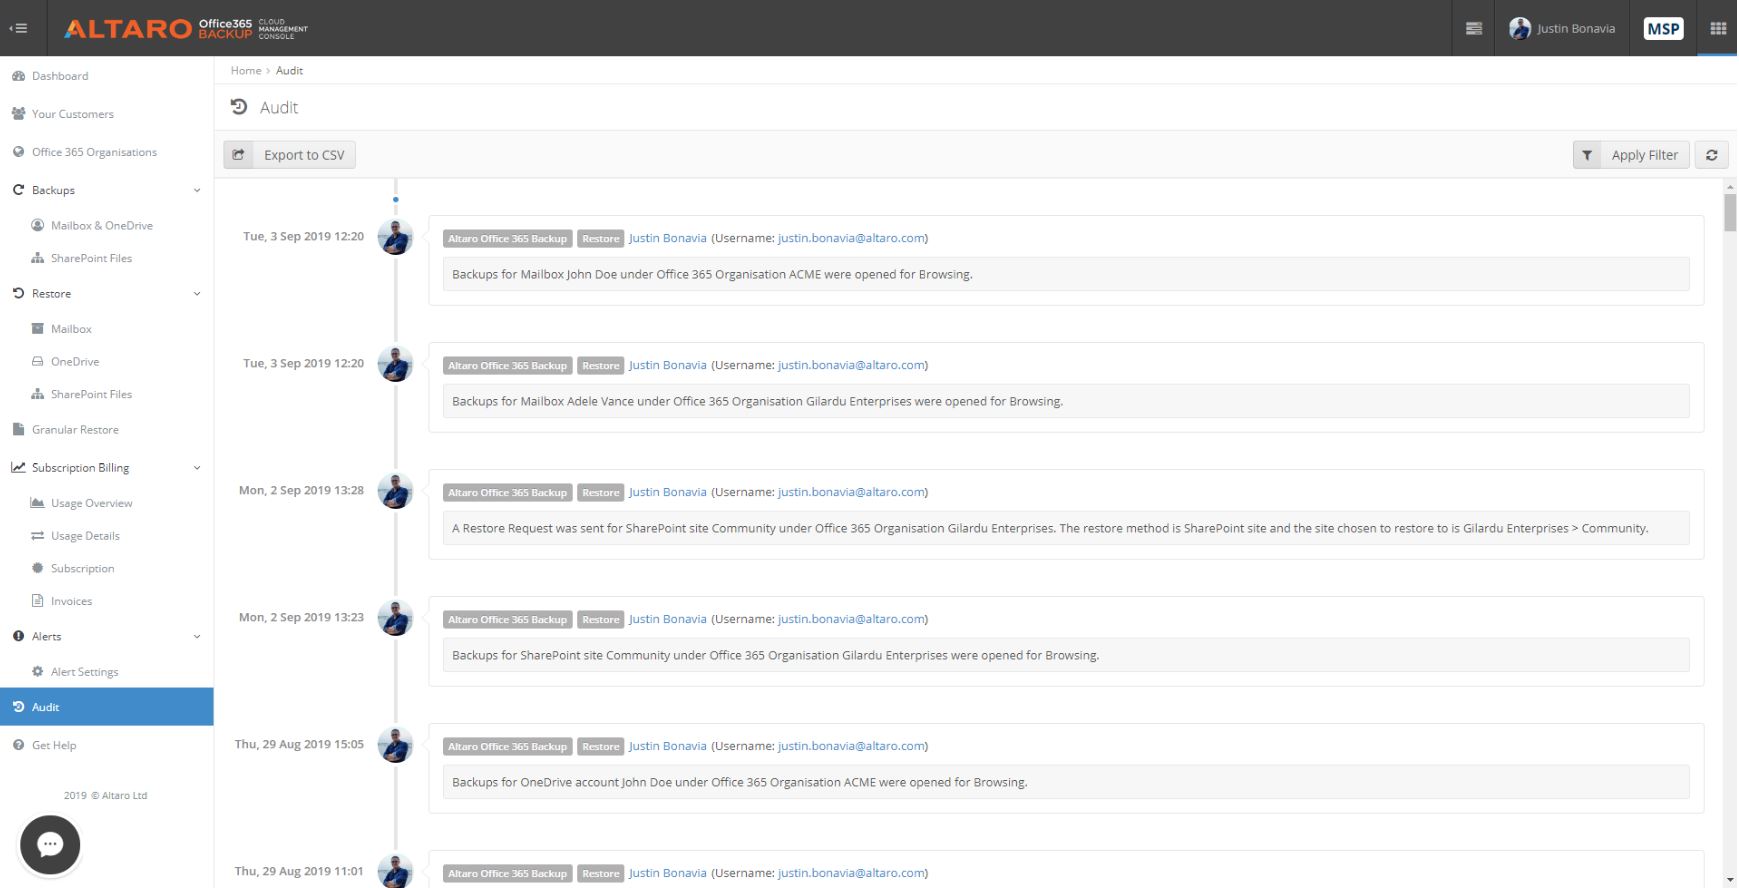Click the Altaro Office365 Backup logo
This screenshot has width=1739, height=888.
186,28
